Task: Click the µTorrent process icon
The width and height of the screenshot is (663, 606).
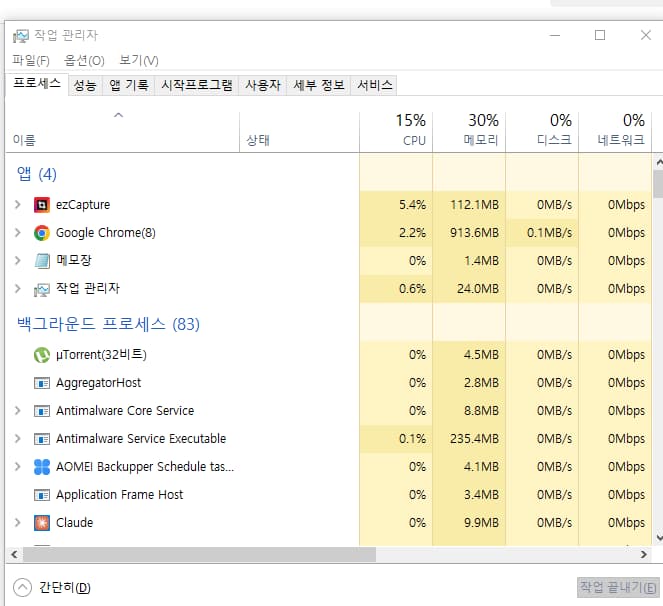Action: [41, 355]
